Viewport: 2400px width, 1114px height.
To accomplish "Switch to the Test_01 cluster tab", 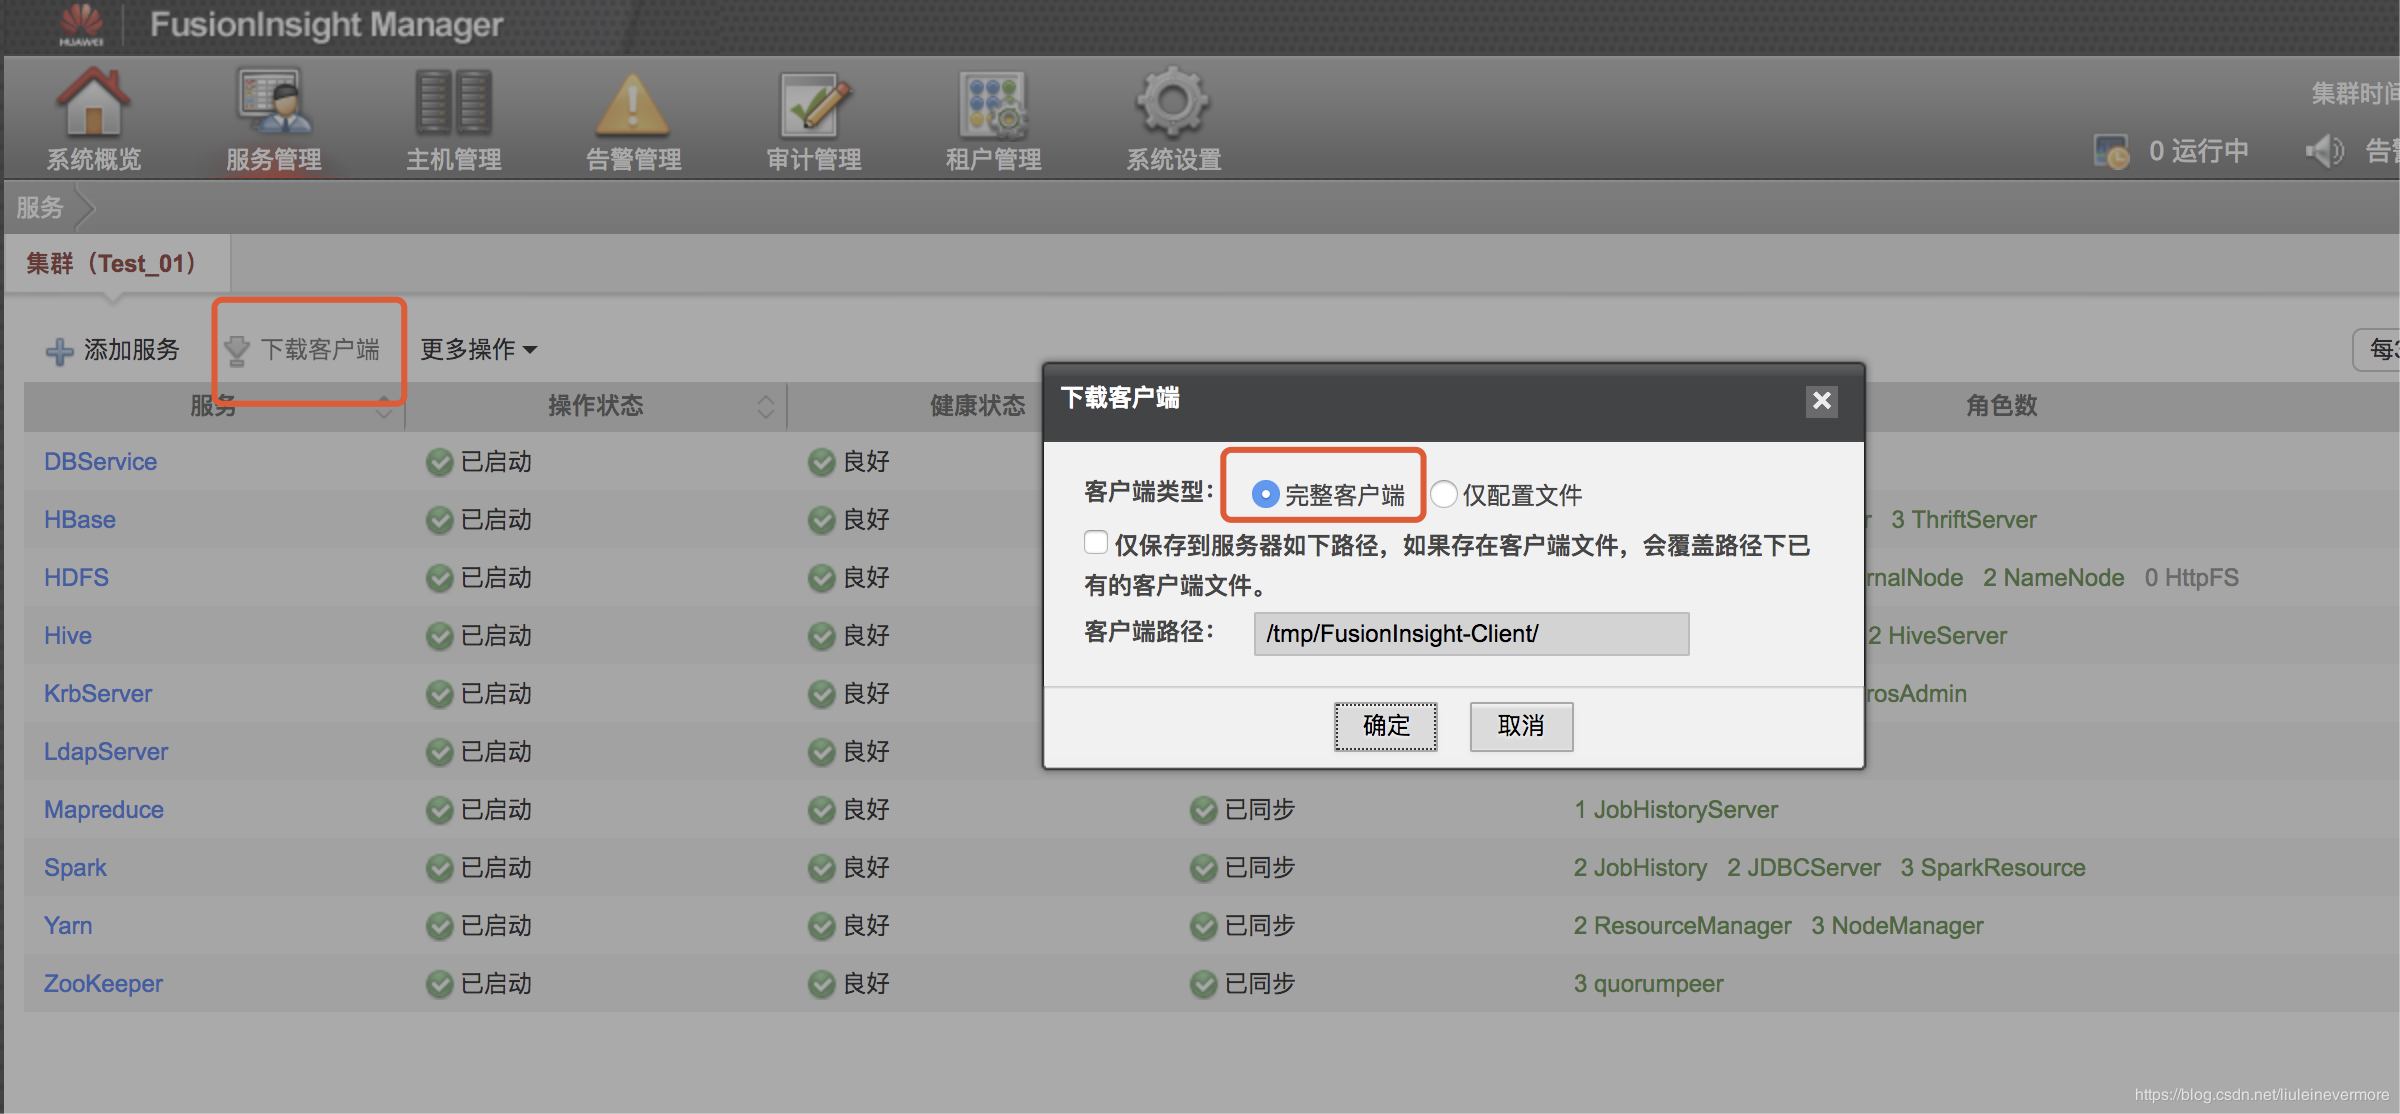I will pos(111,263).
